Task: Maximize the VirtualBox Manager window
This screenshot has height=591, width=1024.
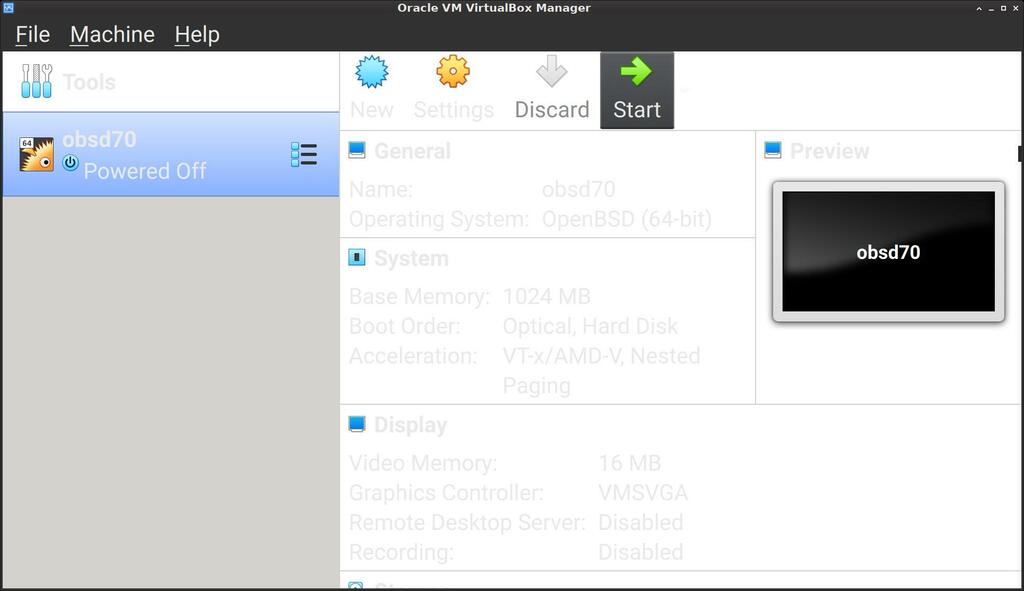Action: coord(1003,8)
